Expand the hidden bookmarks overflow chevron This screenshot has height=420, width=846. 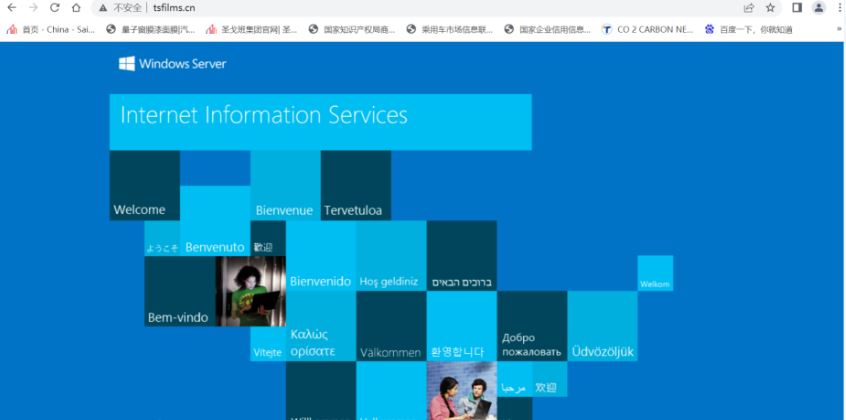pyautogui.click(x=838, y=29)
